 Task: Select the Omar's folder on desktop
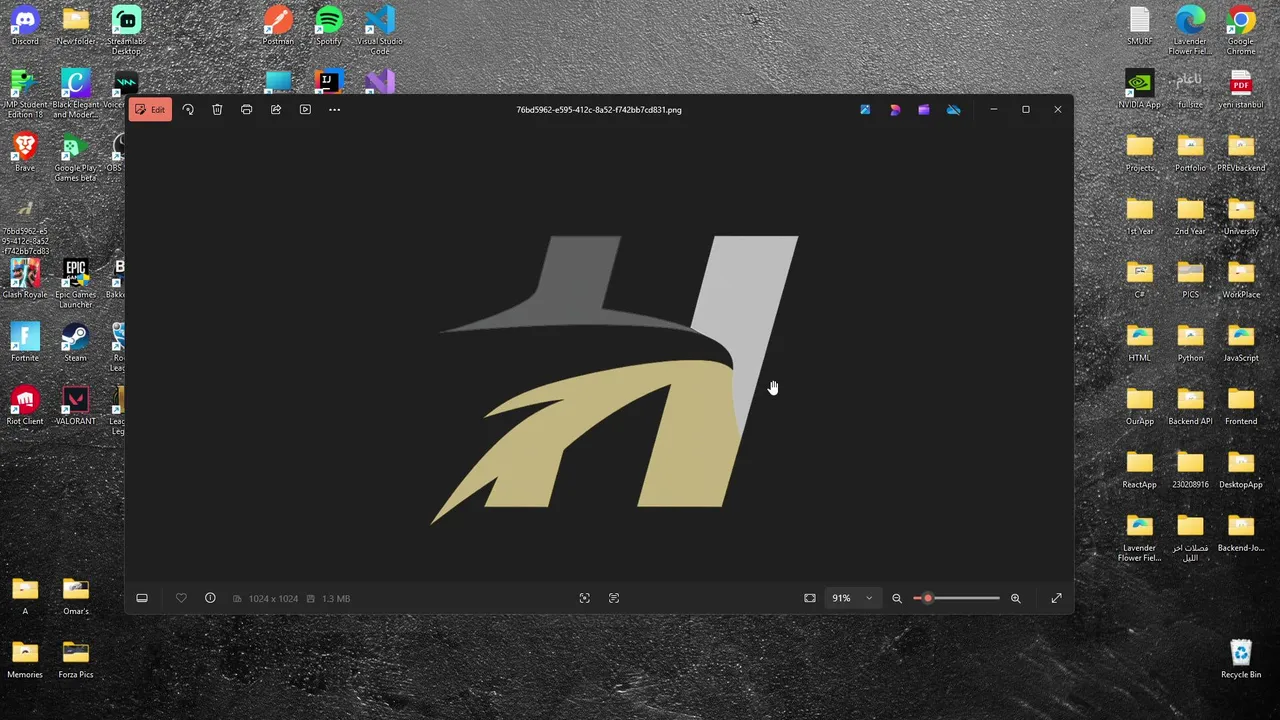point(76,596)
